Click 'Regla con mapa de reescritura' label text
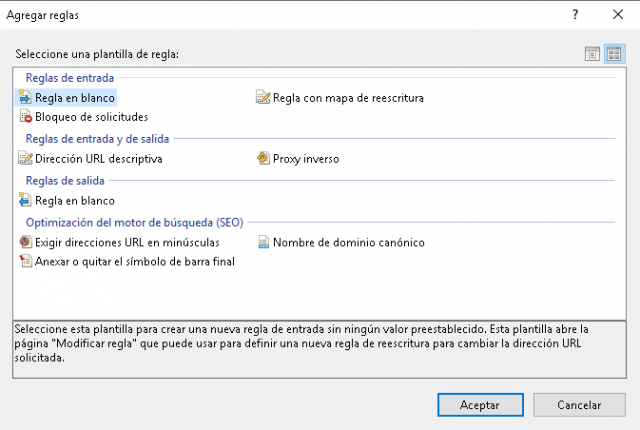 click(348, 98)
